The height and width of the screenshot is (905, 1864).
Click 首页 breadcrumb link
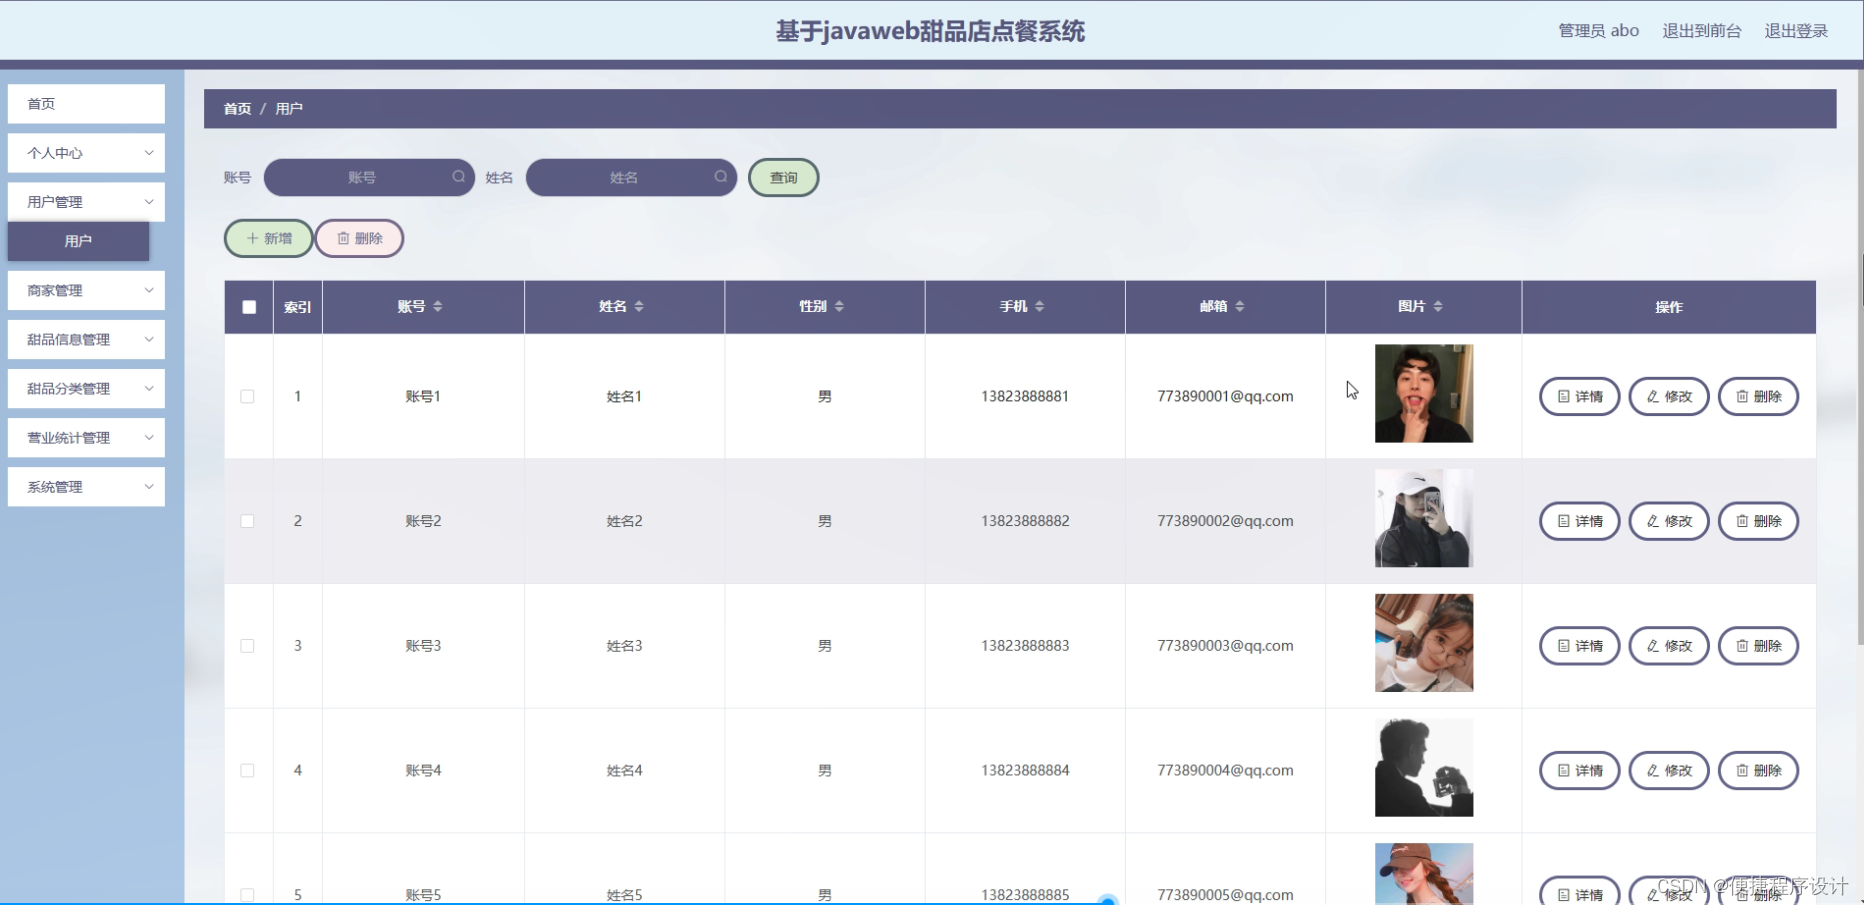pyautogui.click(x=237, y=108)
